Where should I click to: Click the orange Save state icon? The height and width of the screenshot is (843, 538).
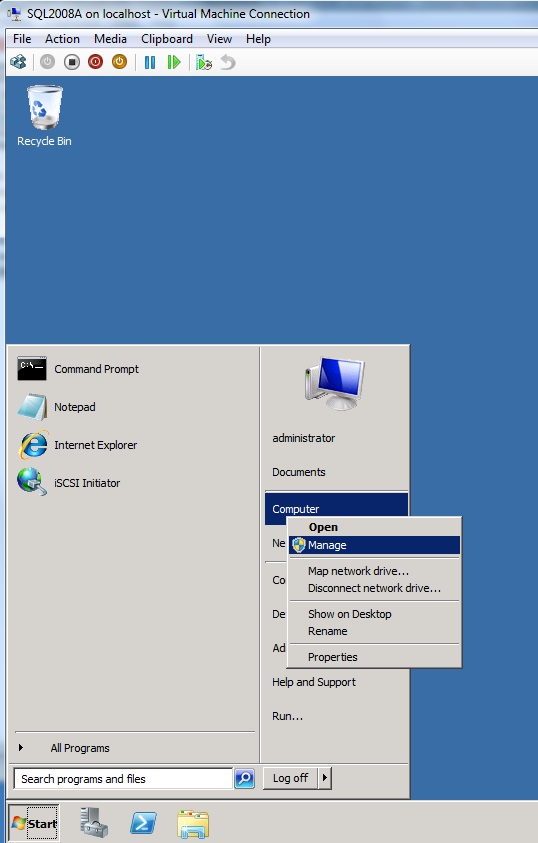pos(119,62)
